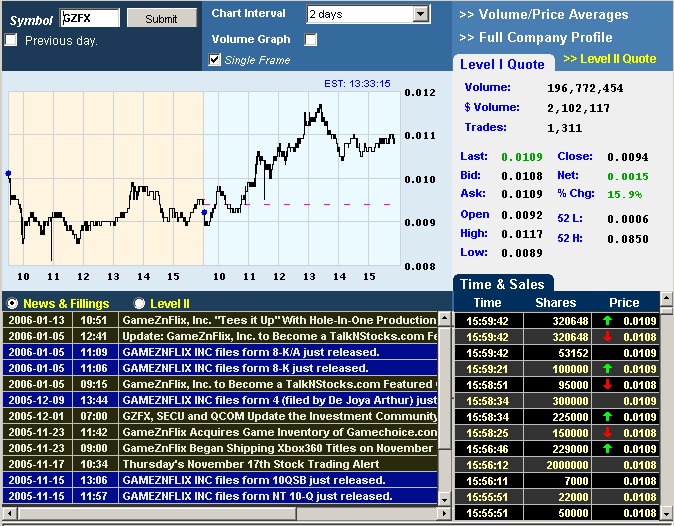The image size is (674, 526).
Task: Click the Symbol input field
Action: click(90, 18)
